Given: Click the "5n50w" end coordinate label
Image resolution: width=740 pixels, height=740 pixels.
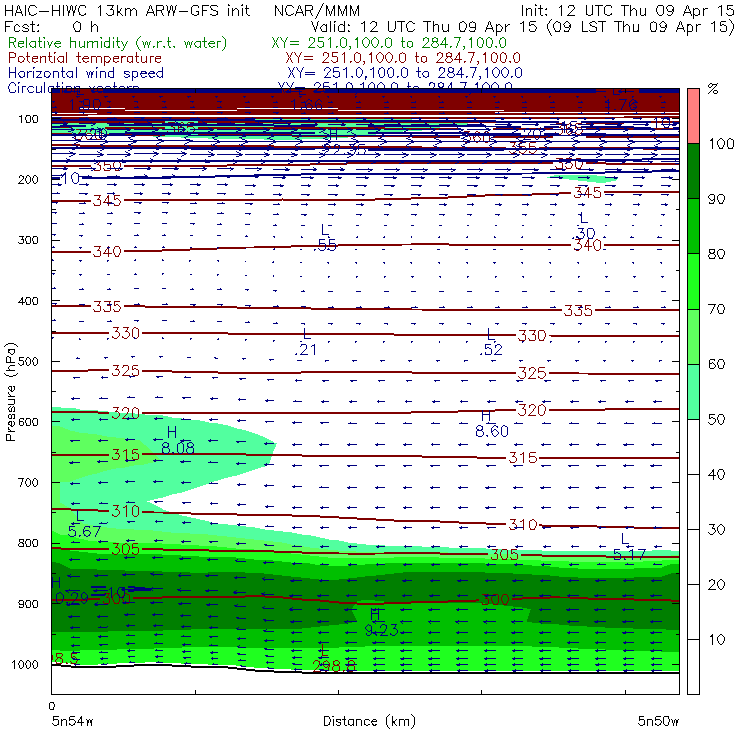Looking at the screenshot, I should (x=658, y=721).
